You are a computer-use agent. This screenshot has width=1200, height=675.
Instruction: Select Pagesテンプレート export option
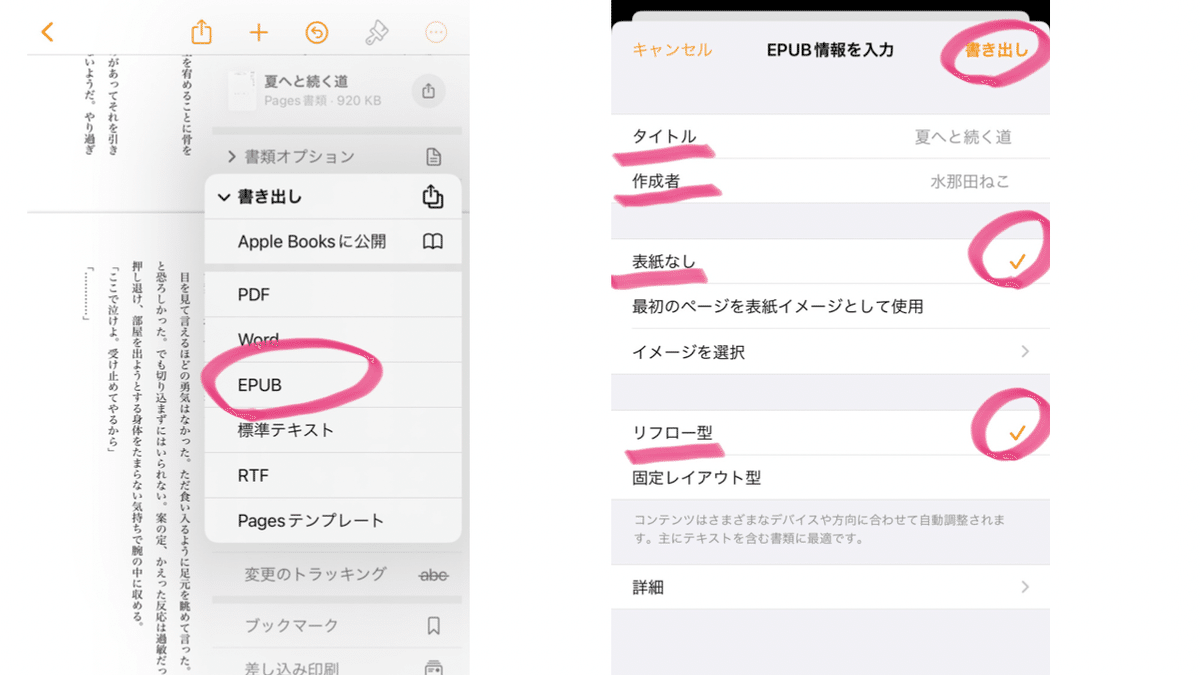[x=333, y=520]
